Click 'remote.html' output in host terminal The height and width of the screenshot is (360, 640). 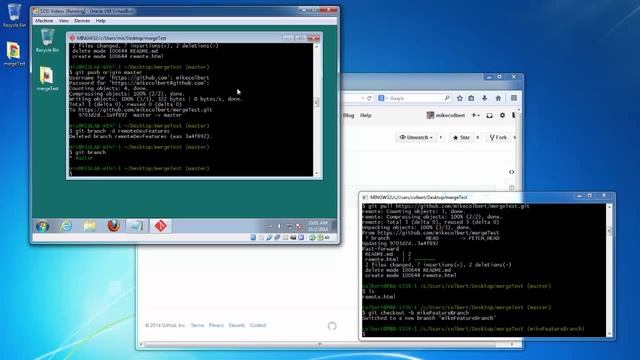click(x=379, y=297)
